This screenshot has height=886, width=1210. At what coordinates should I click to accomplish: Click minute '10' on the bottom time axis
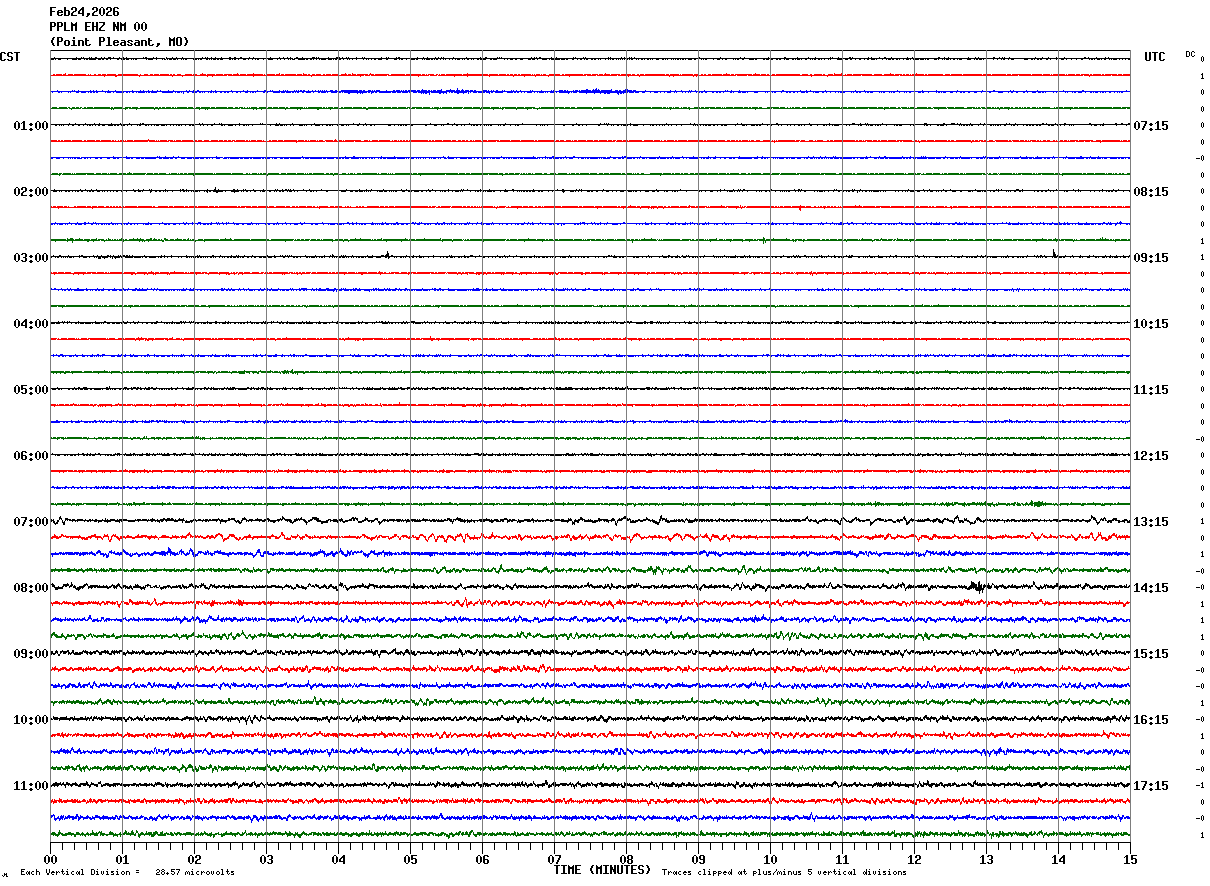tap(770, 859)
